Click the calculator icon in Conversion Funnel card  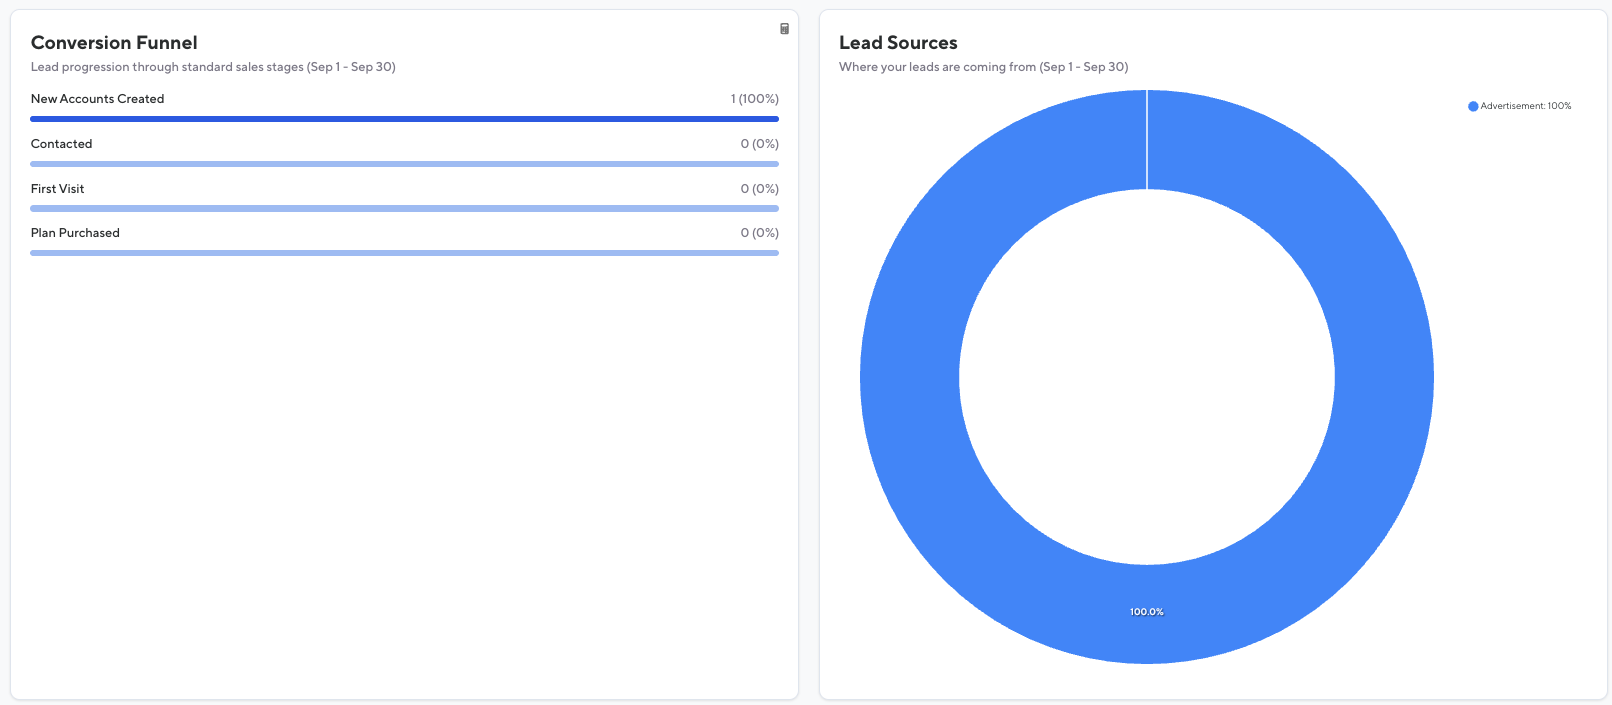pyautogui.click(x=784, y=29)
